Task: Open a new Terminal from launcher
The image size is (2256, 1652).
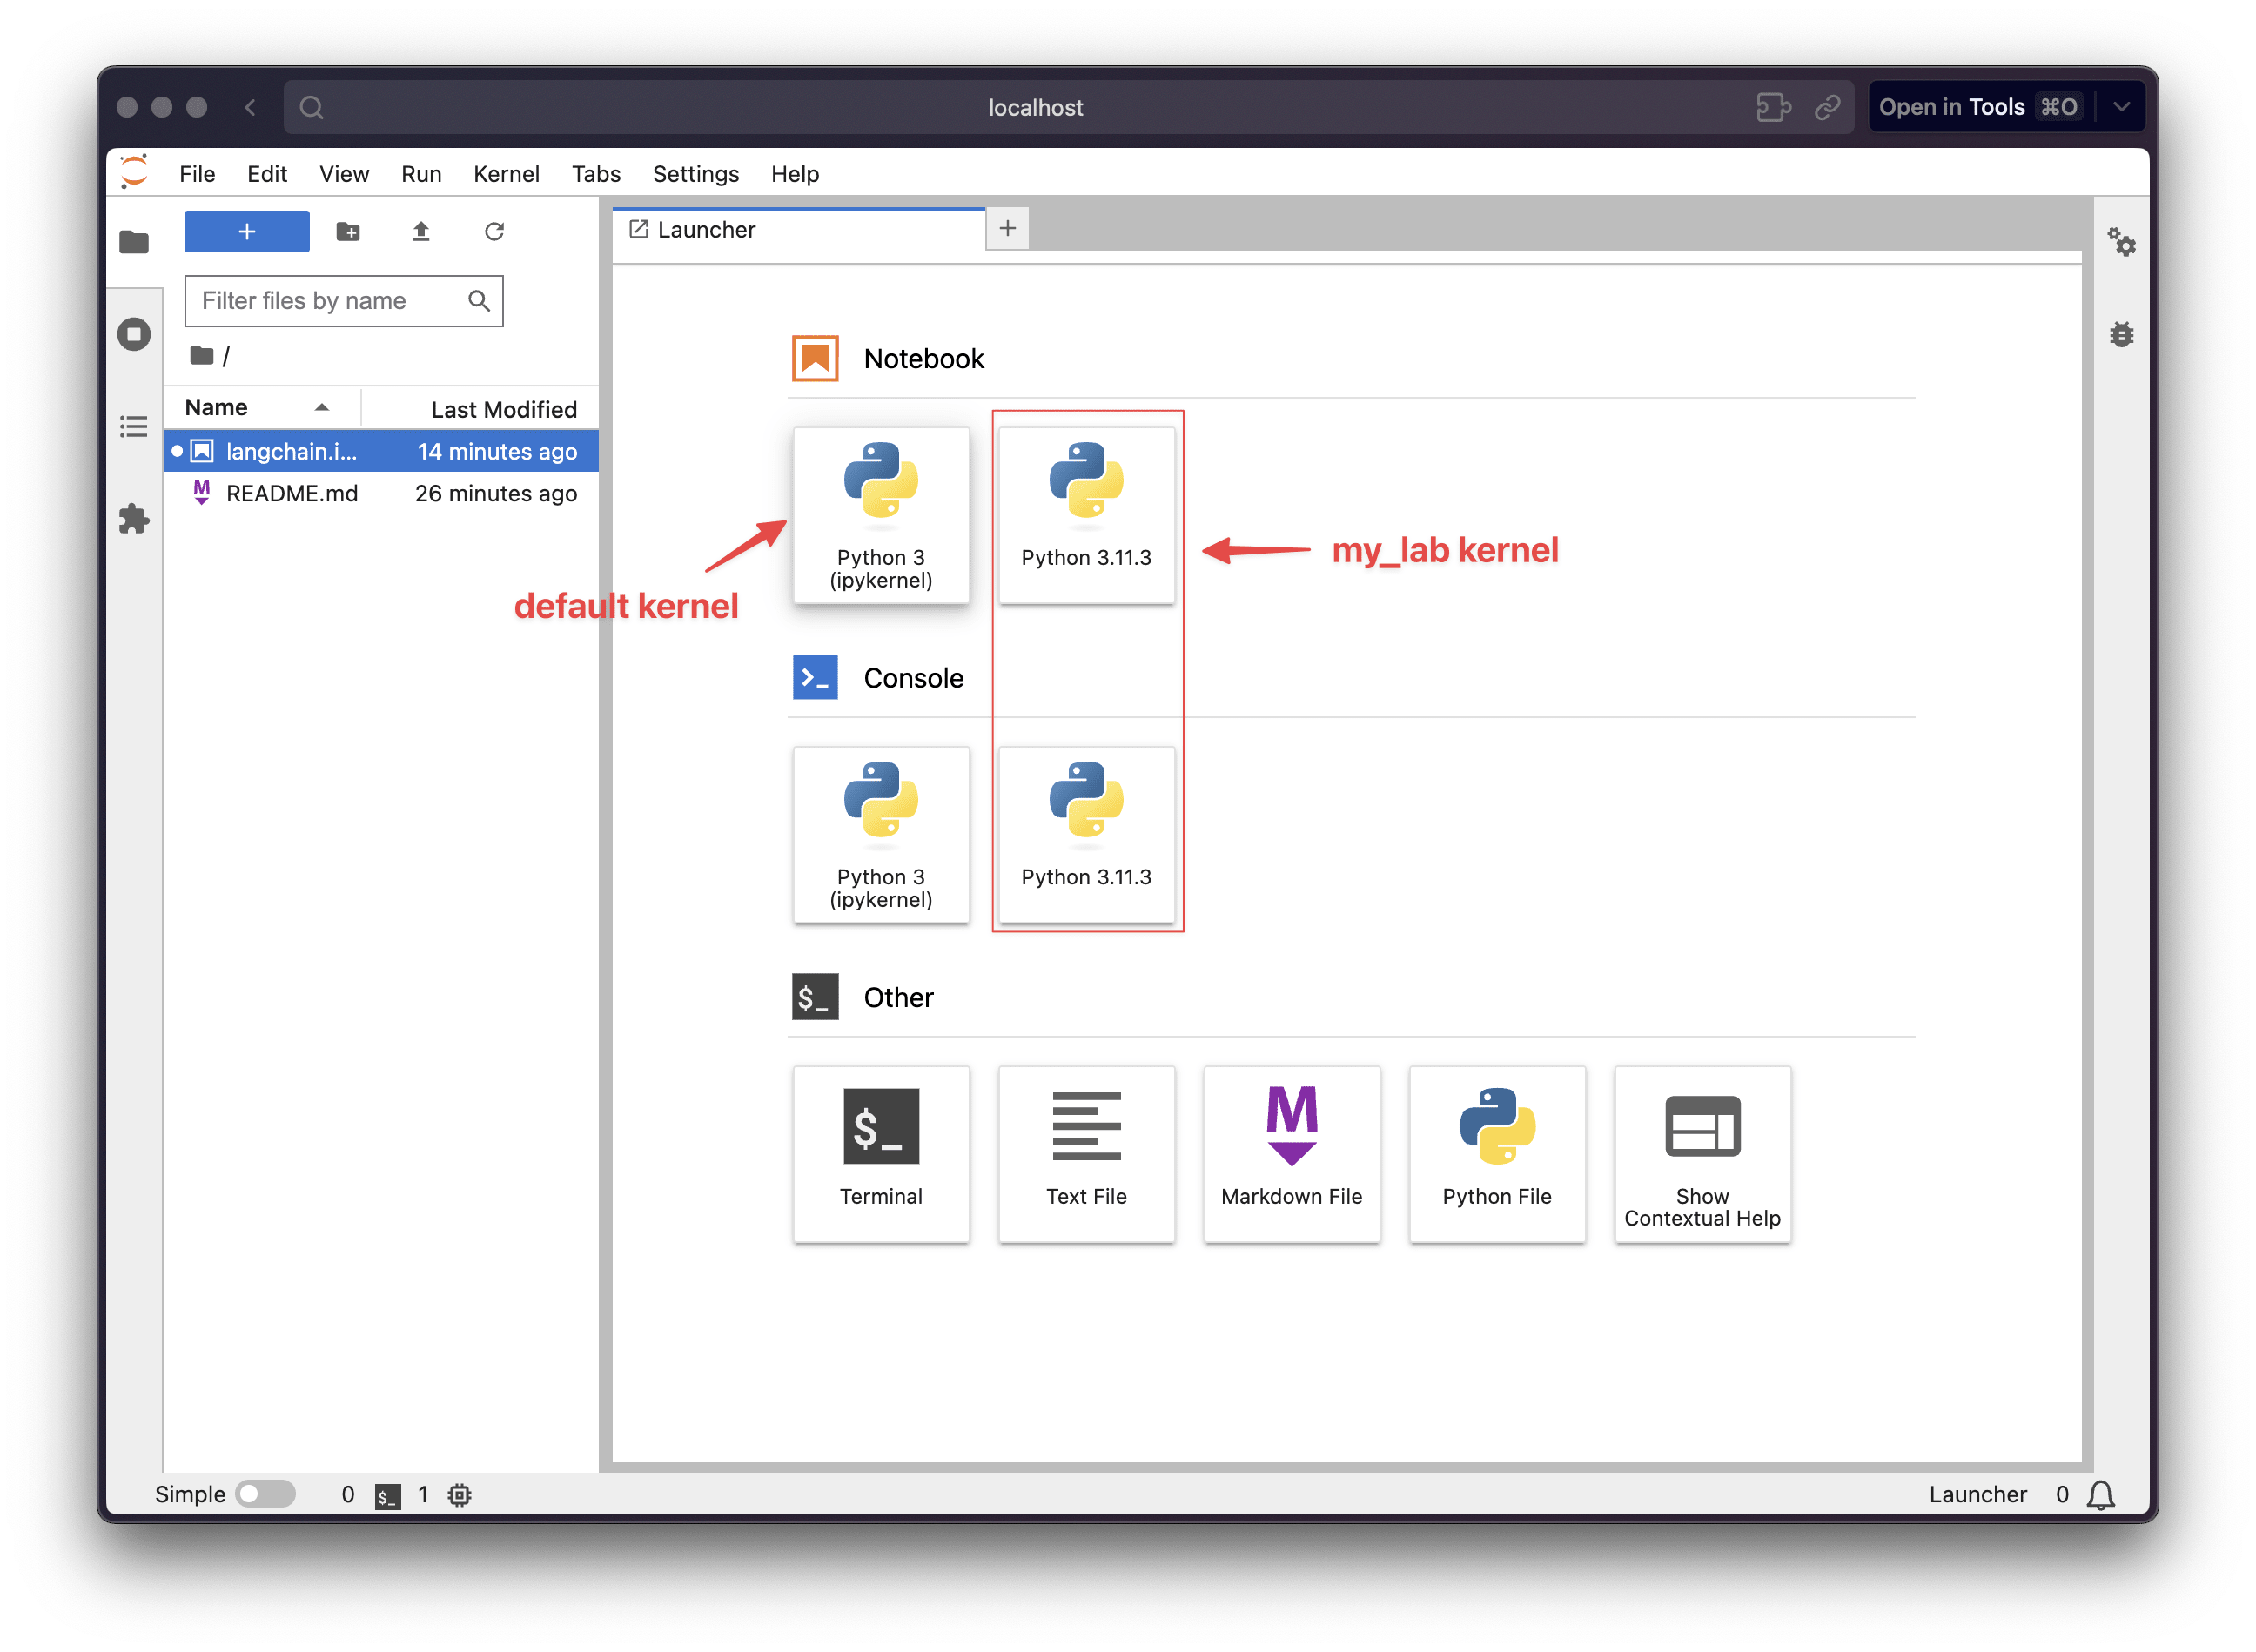Action: [880, 1153]
